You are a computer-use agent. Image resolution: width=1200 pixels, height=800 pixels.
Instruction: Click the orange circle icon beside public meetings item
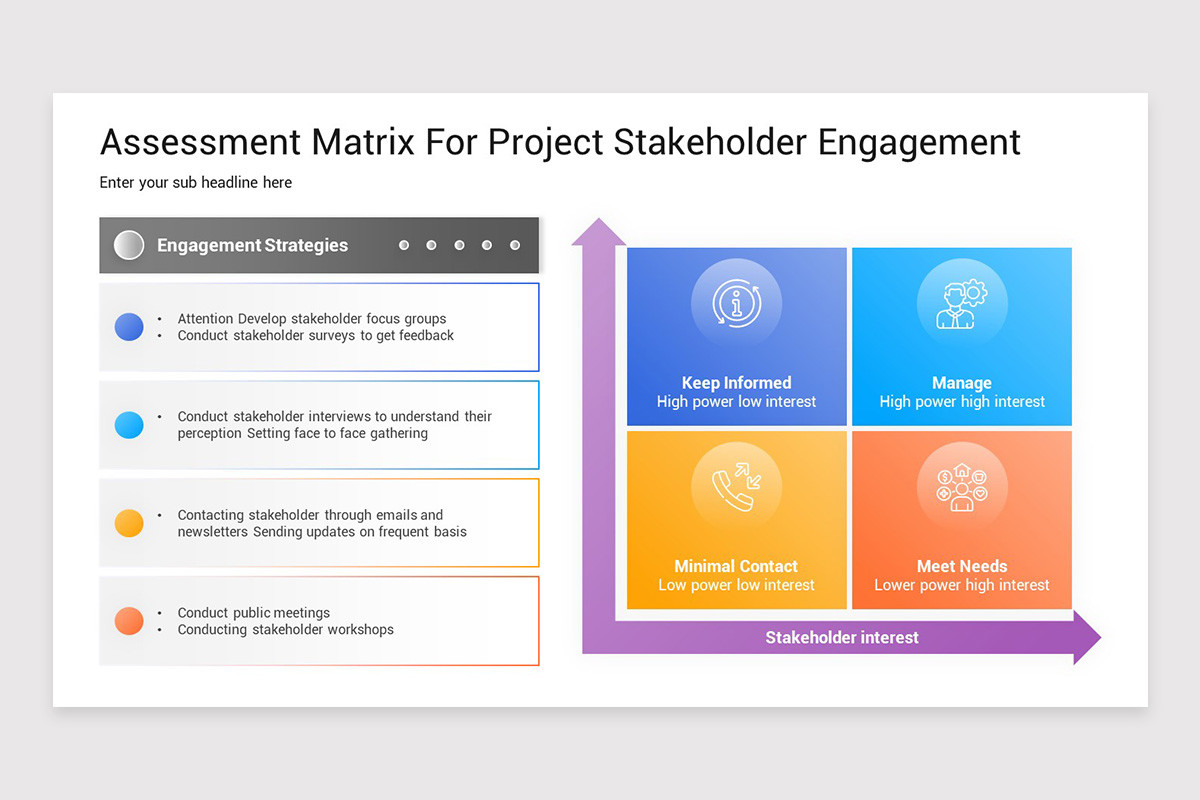pyautogui.click(x=129, y=620)
